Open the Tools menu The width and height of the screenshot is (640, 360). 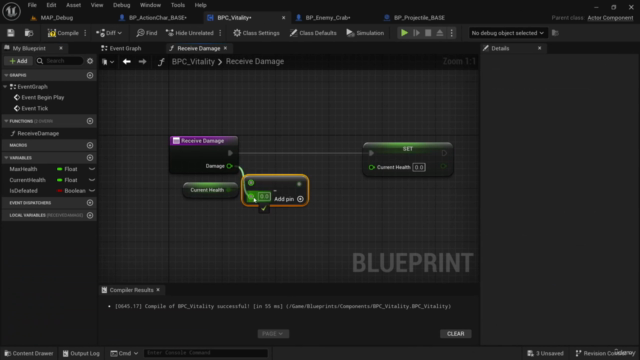[178, 5]
